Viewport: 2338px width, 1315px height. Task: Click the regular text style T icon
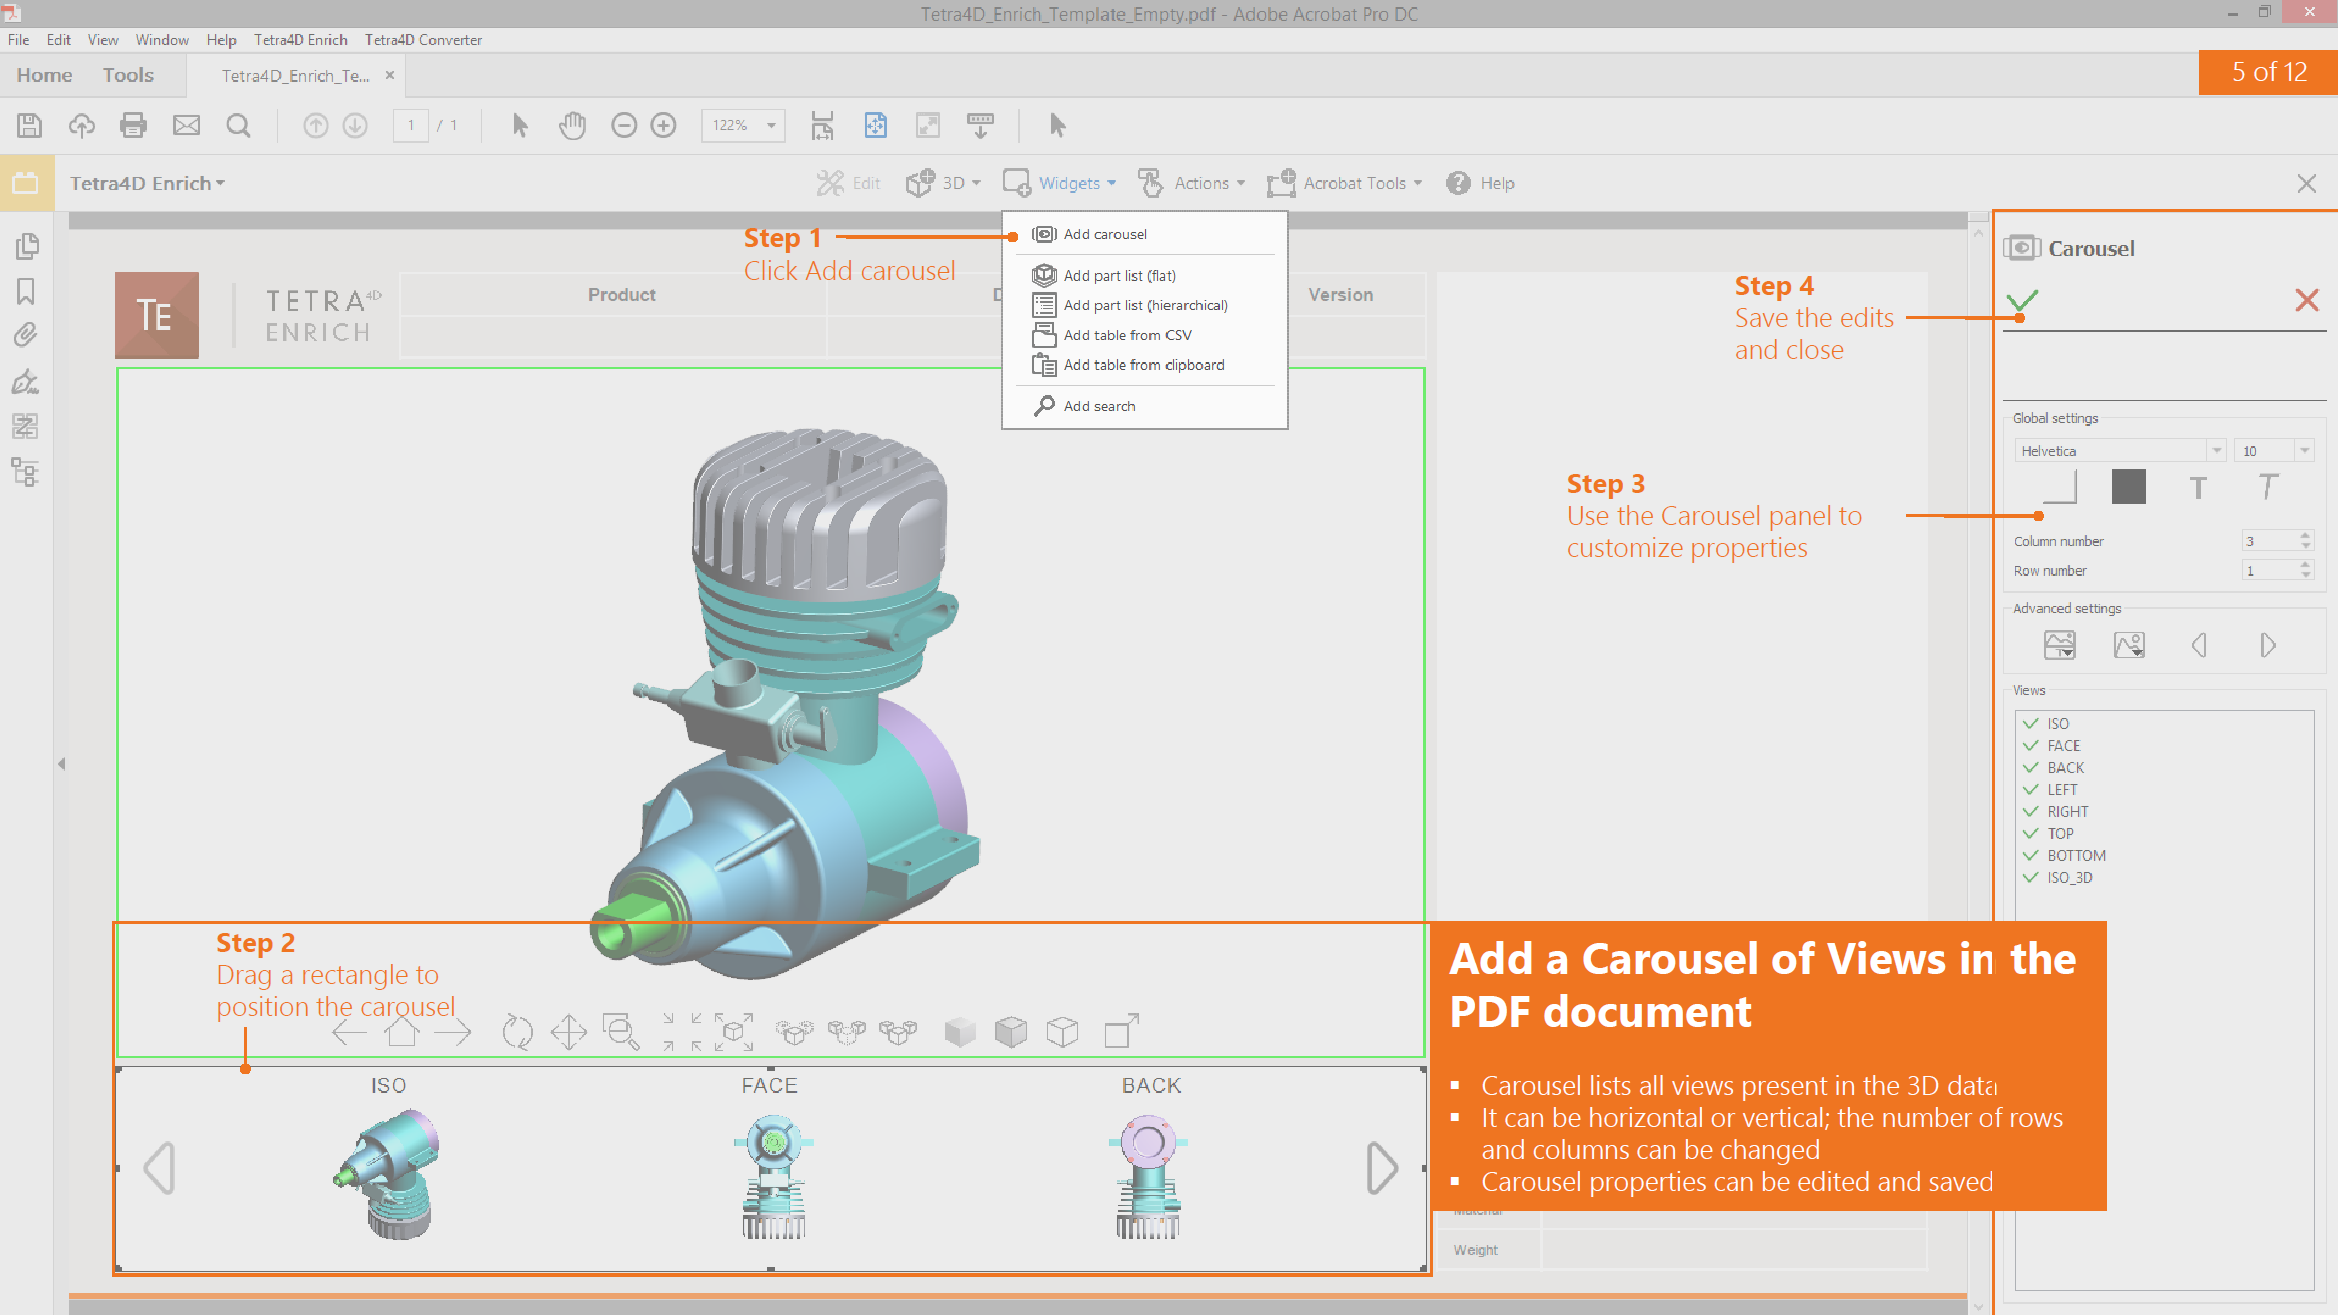pyautogui.click(x=2198, y=488)
